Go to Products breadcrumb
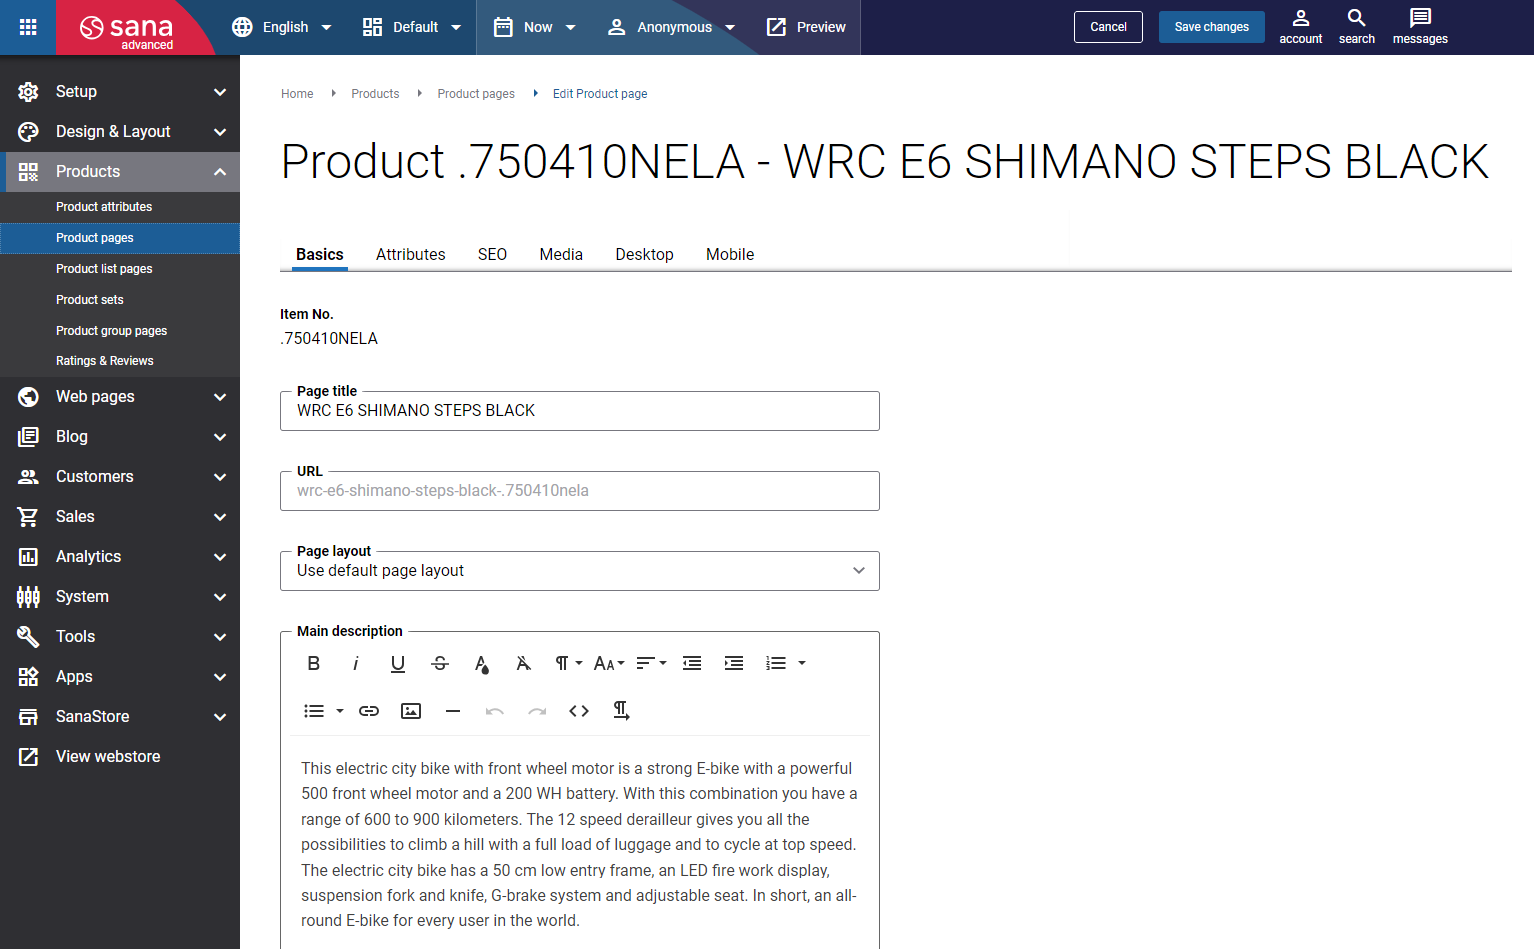This screenshot has width=1534, height=949. (375, 94)
